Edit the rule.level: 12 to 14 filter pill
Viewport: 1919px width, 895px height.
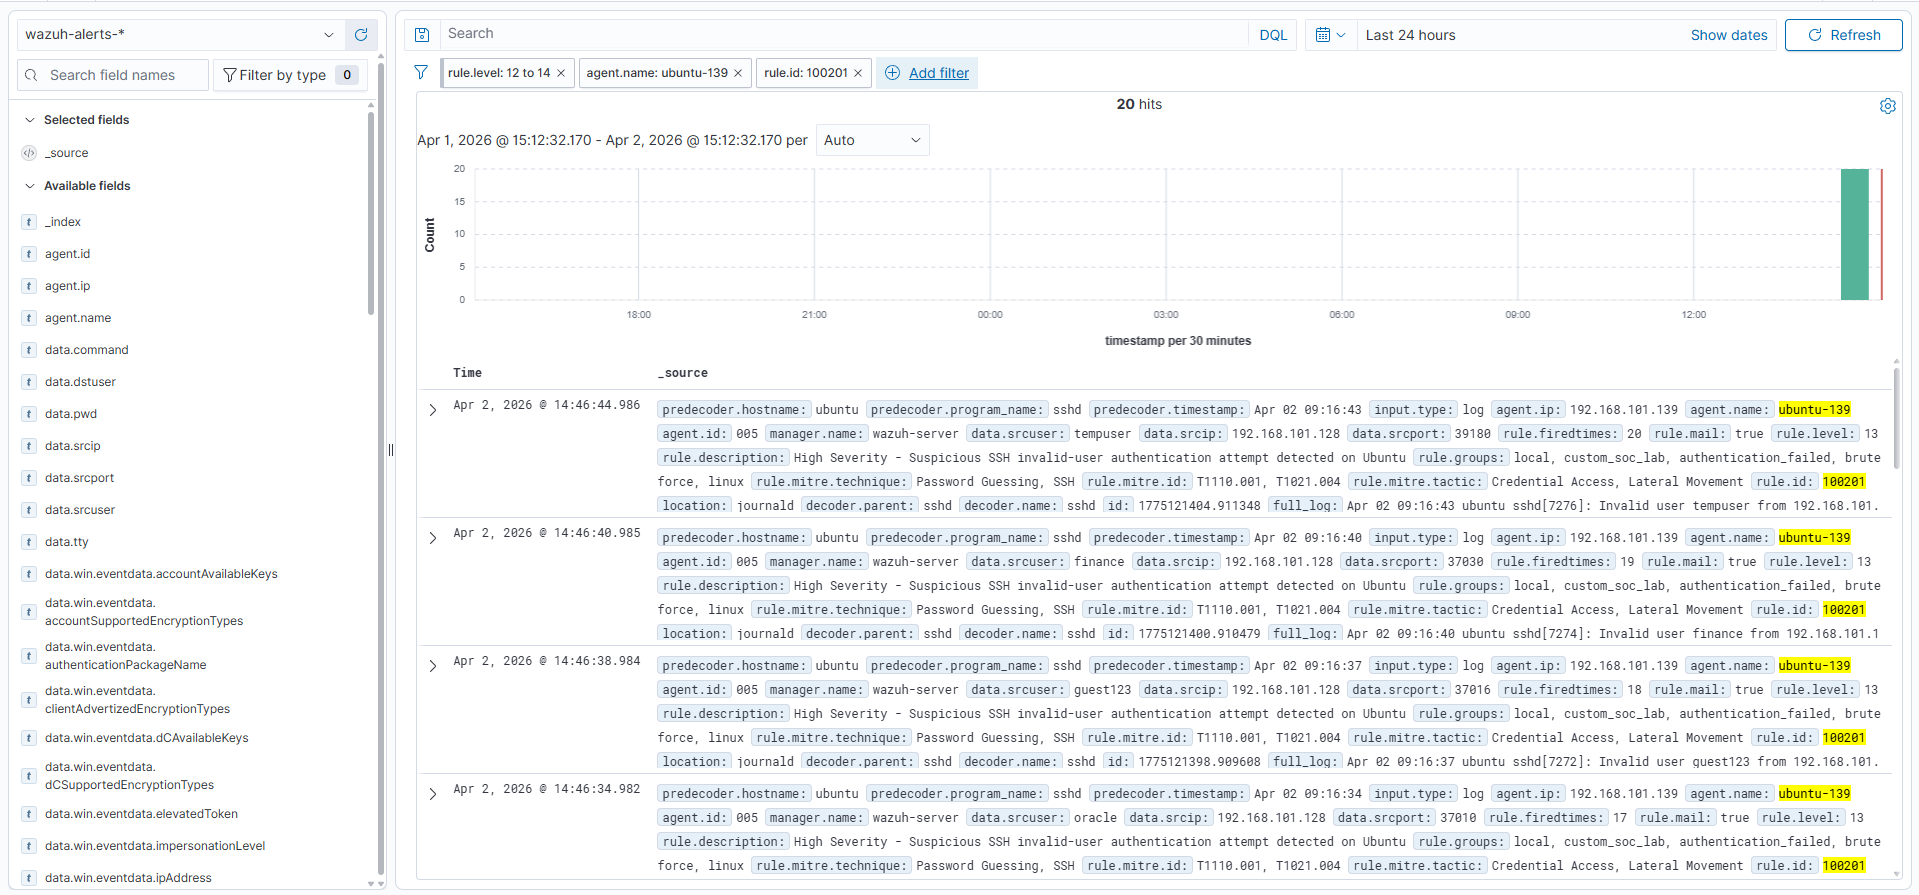click(x=499, y=73)
